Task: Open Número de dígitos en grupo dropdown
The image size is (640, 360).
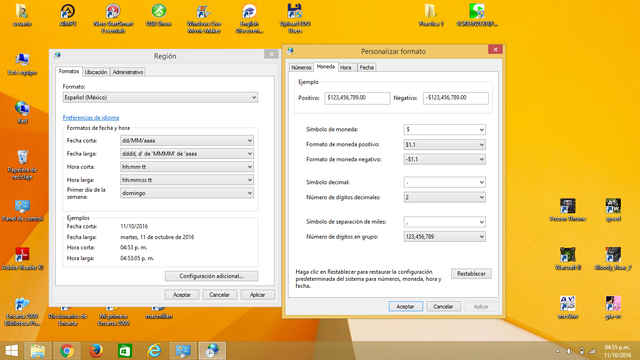Action: tap(444, 237)
